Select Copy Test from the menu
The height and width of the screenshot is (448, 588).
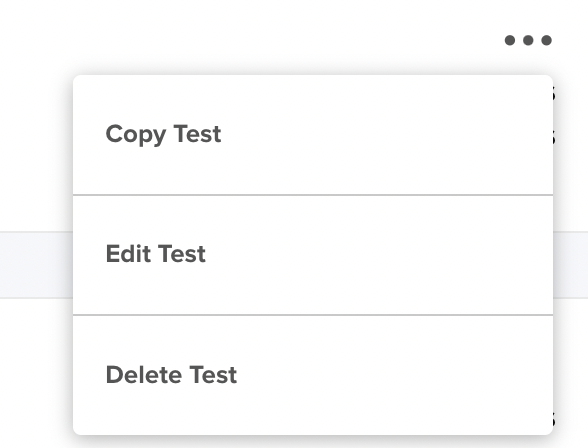(313, 135)
